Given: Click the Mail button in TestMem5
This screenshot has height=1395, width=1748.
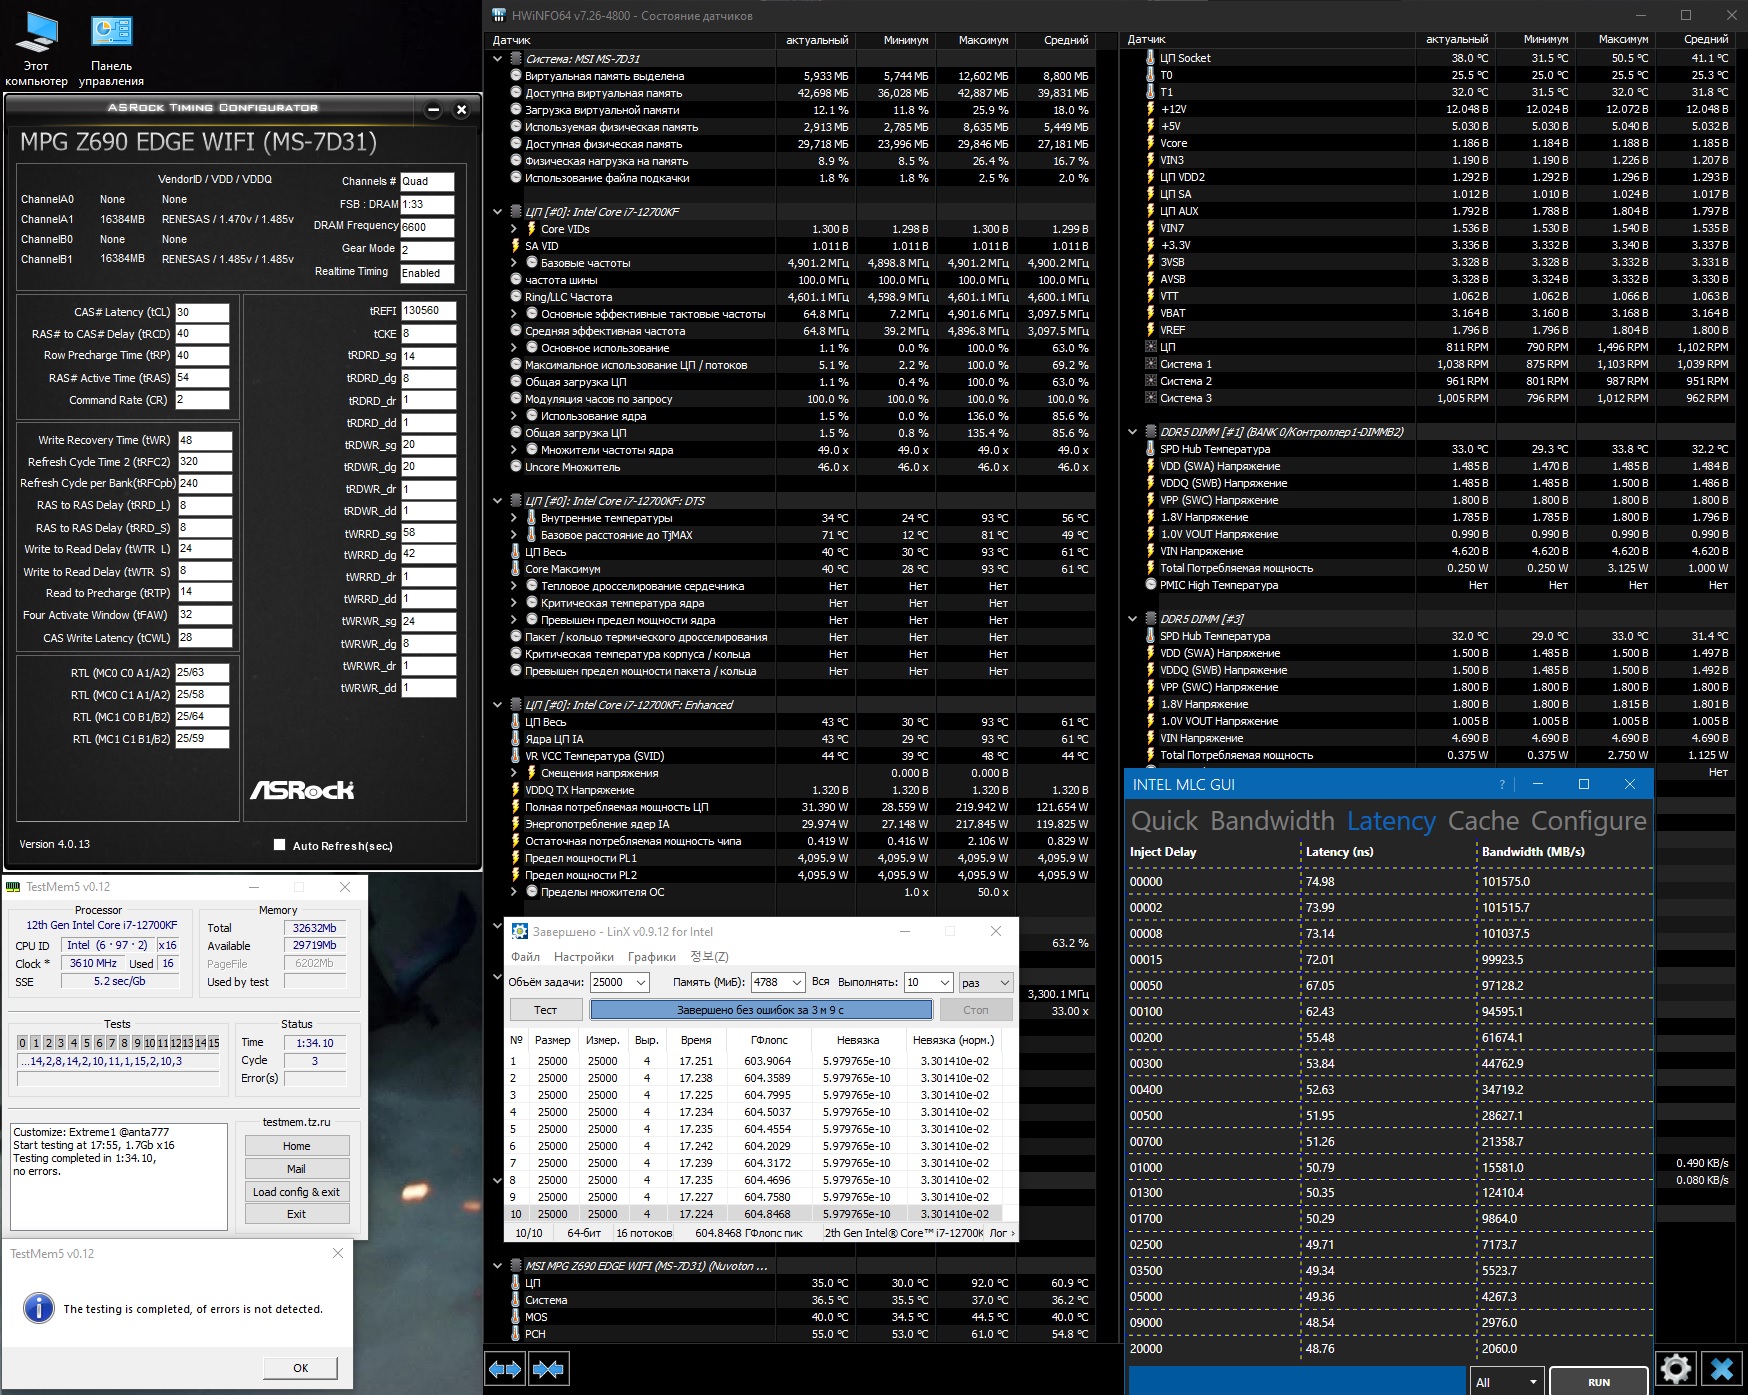Looking at the screenshot, I should click(297, 1169).
